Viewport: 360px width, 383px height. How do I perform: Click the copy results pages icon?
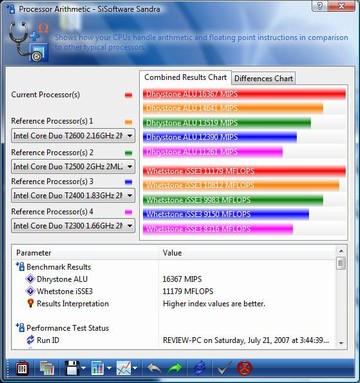click(47, 368)
